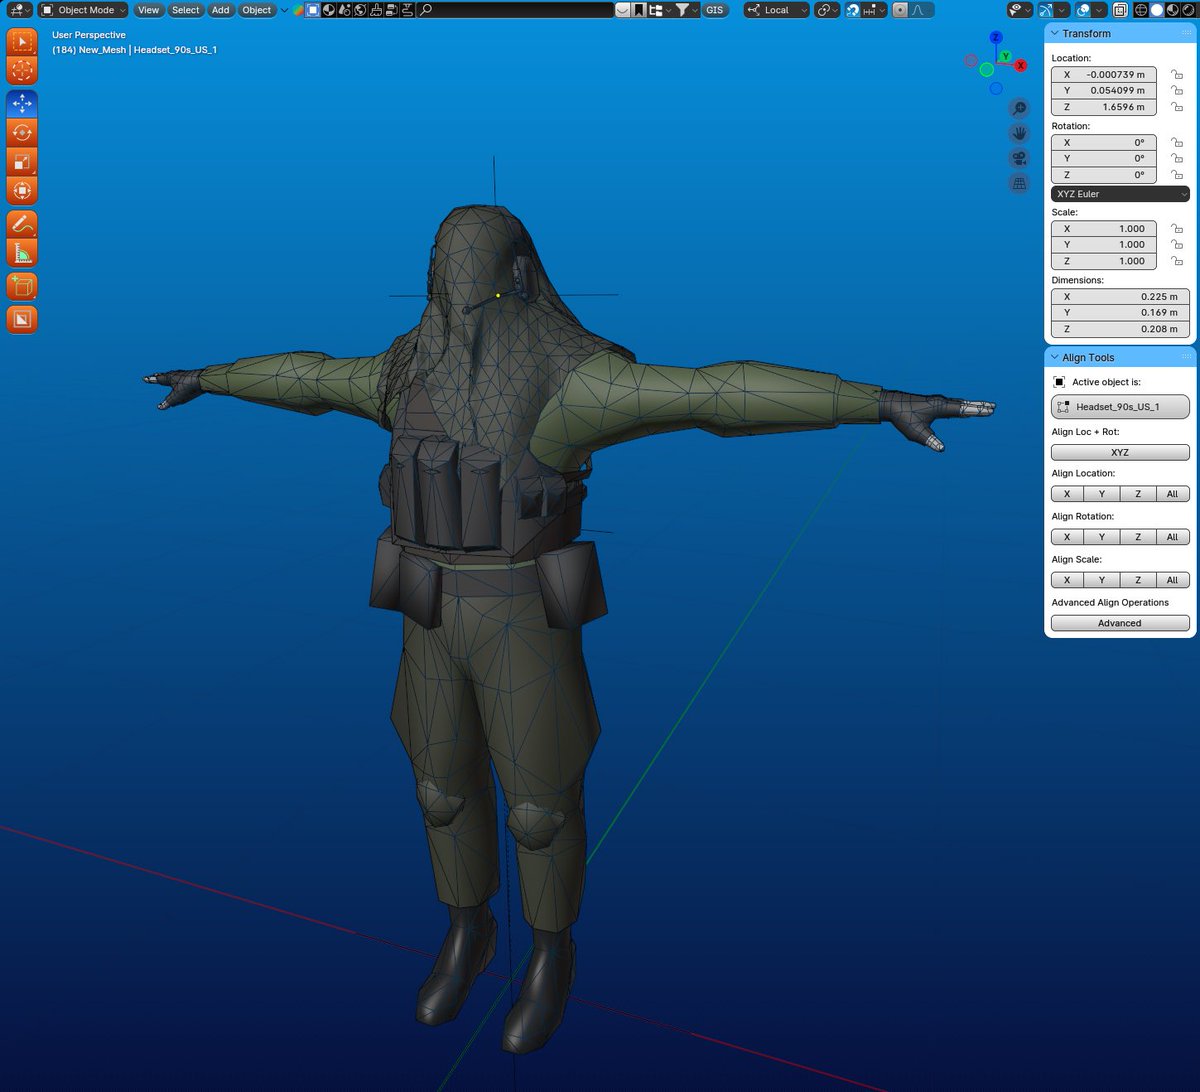Click the Advanced align button
This screenshot has height=1092, width=1200.
[1120, 623]
